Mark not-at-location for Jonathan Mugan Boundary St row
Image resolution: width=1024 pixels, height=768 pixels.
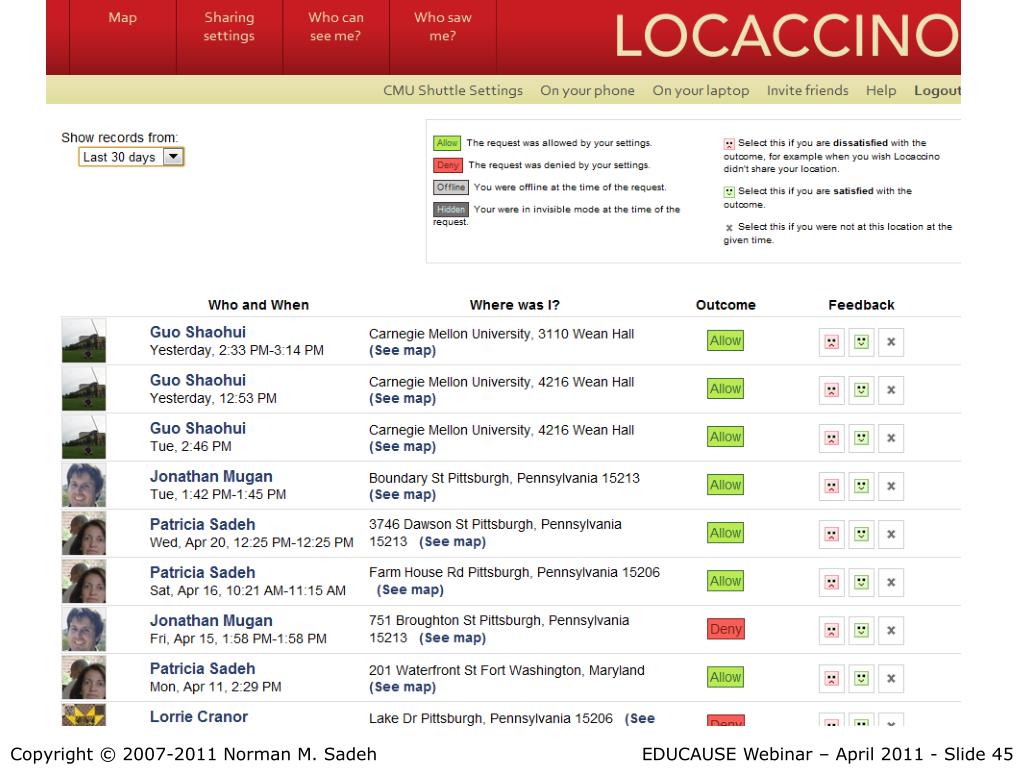tap(891, 487)
